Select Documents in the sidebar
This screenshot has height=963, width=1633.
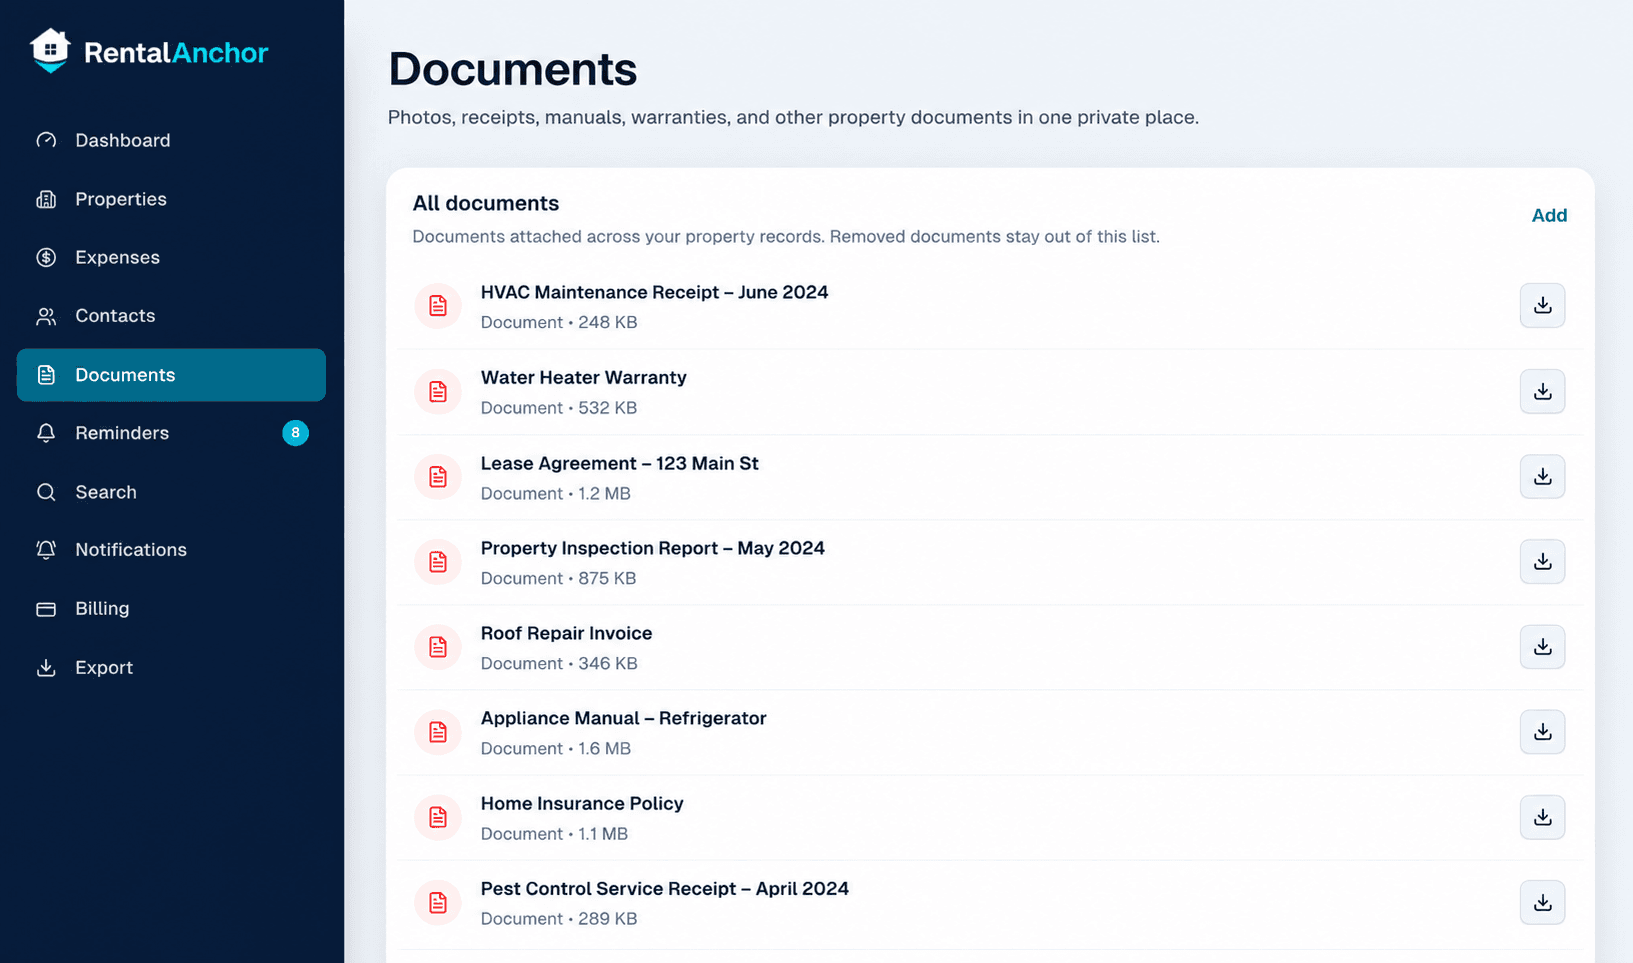tap(171, 375)
